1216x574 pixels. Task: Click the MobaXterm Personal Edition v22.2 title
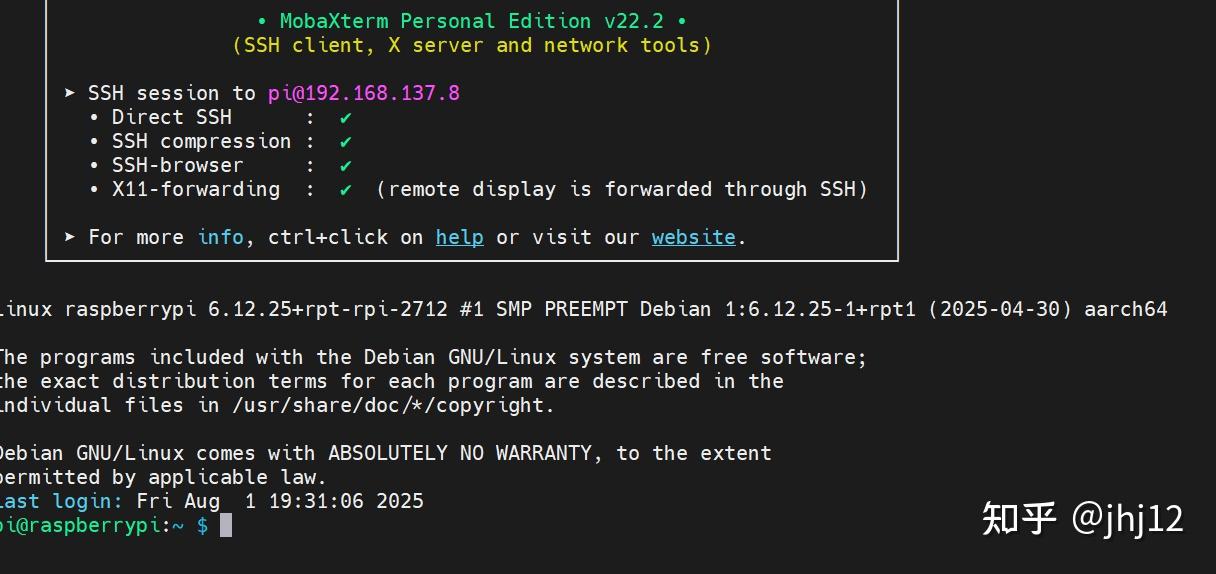click(x=471, y=21)
